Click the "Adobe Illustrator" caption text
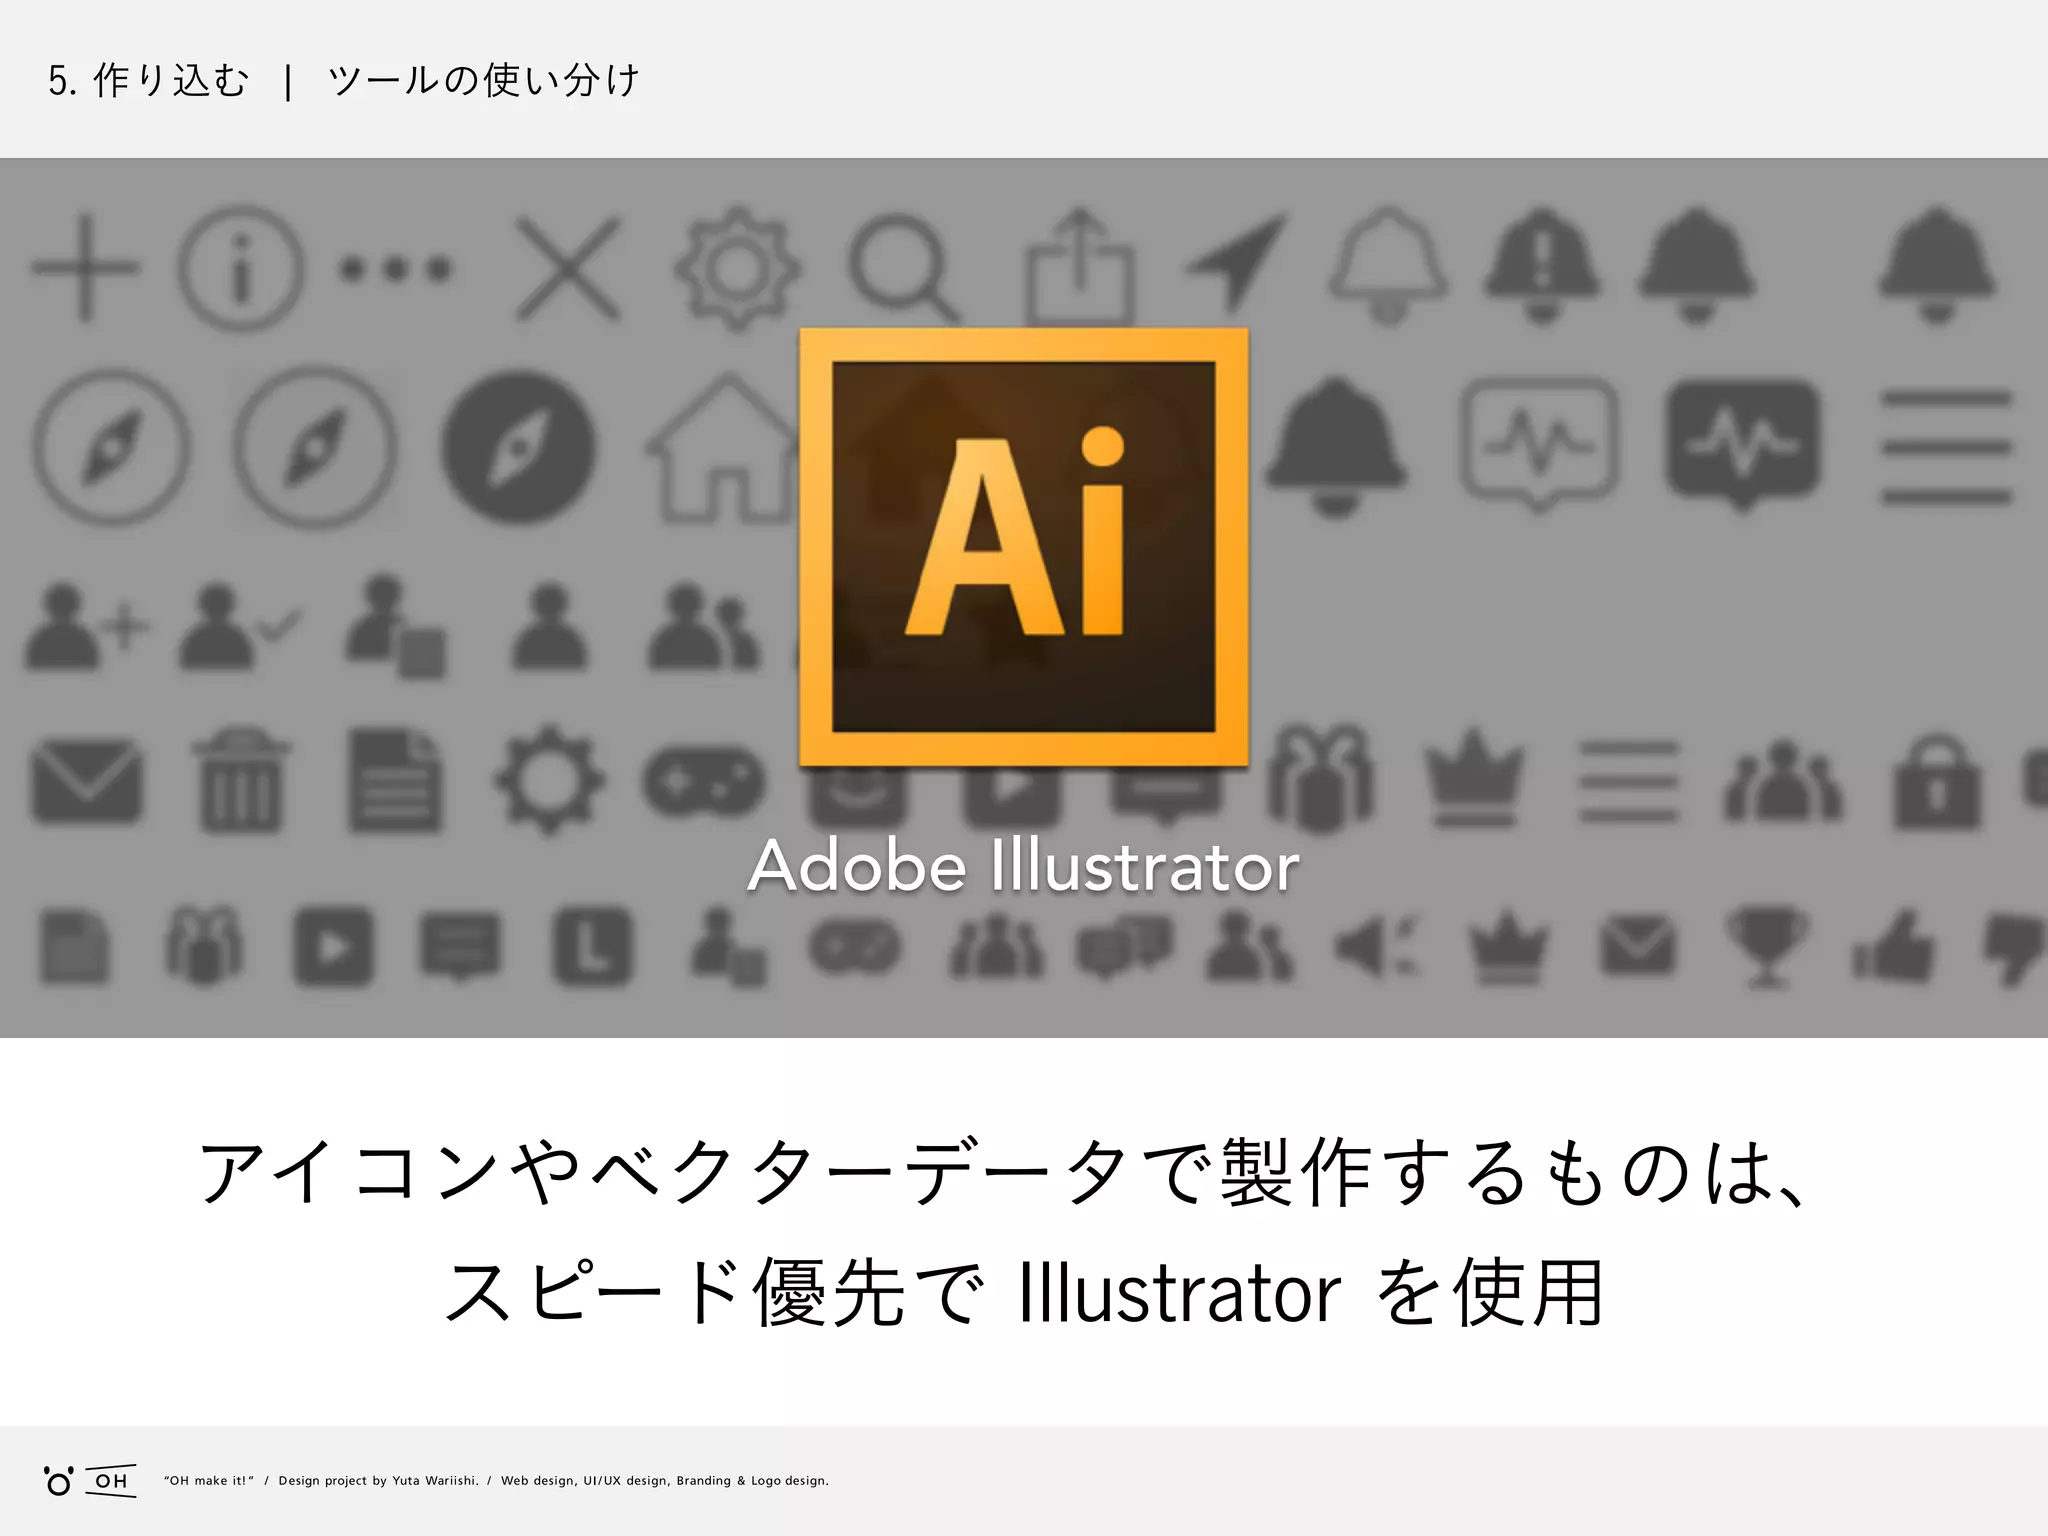Viewport: 2048px width, 1536px height. (x=1023, y=865)
